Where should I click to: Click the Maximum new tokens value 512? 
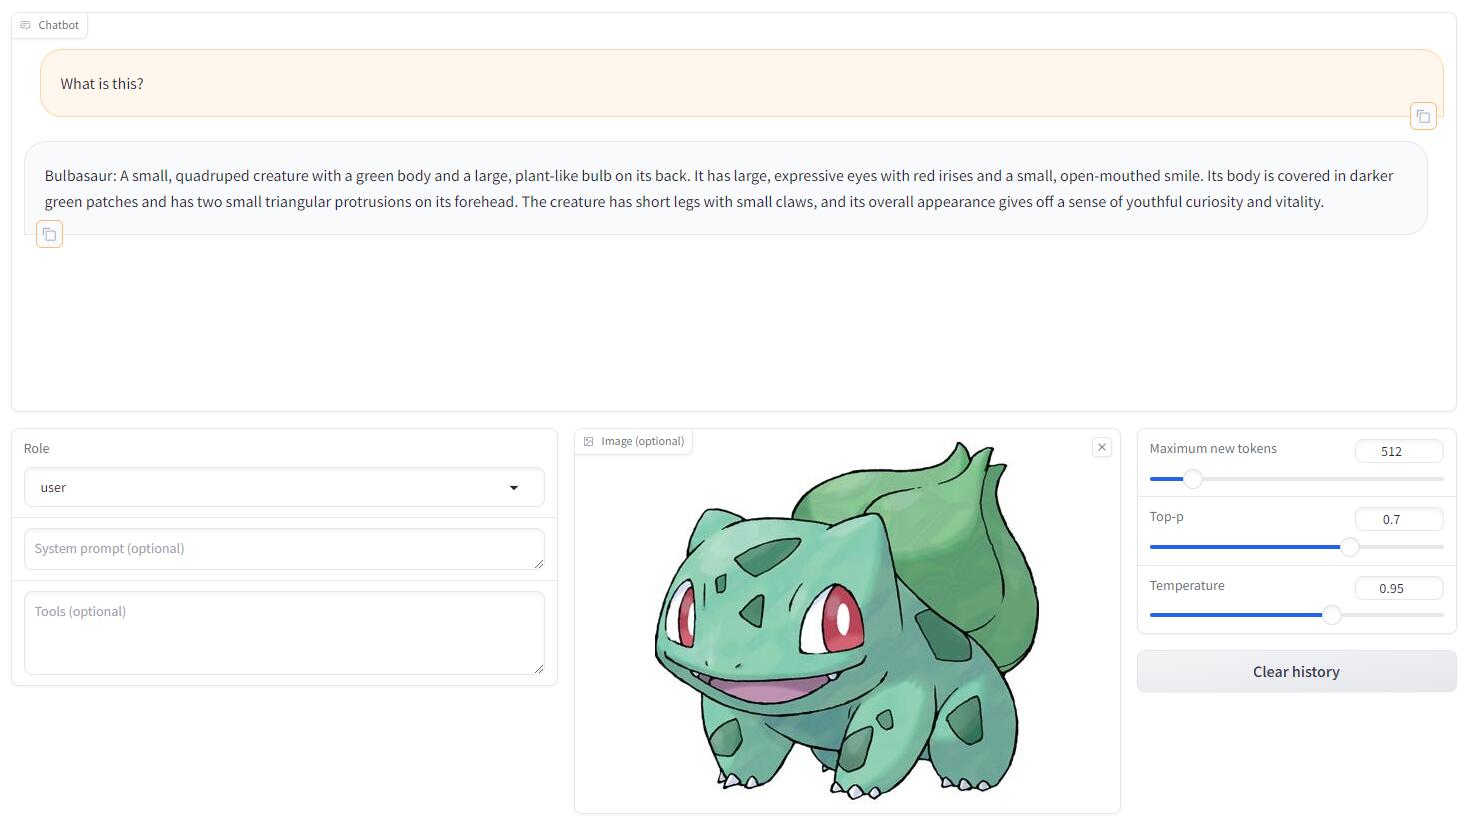click(x=1399, y=451)
